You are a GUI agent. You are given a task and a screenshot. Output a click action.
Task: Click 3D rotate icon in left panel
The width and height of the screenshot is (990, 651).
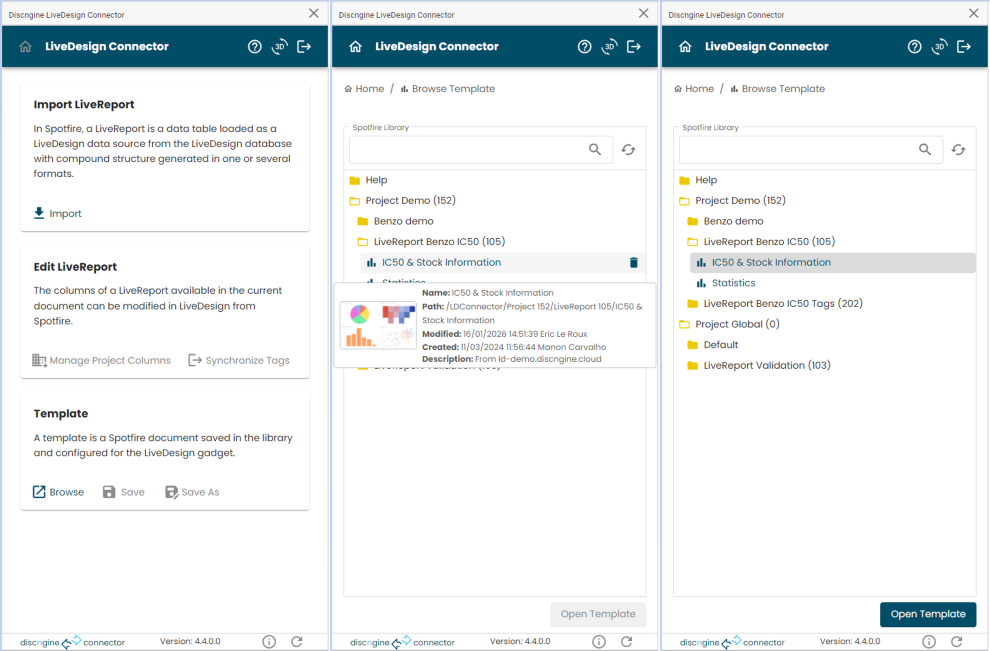(280, 47)
